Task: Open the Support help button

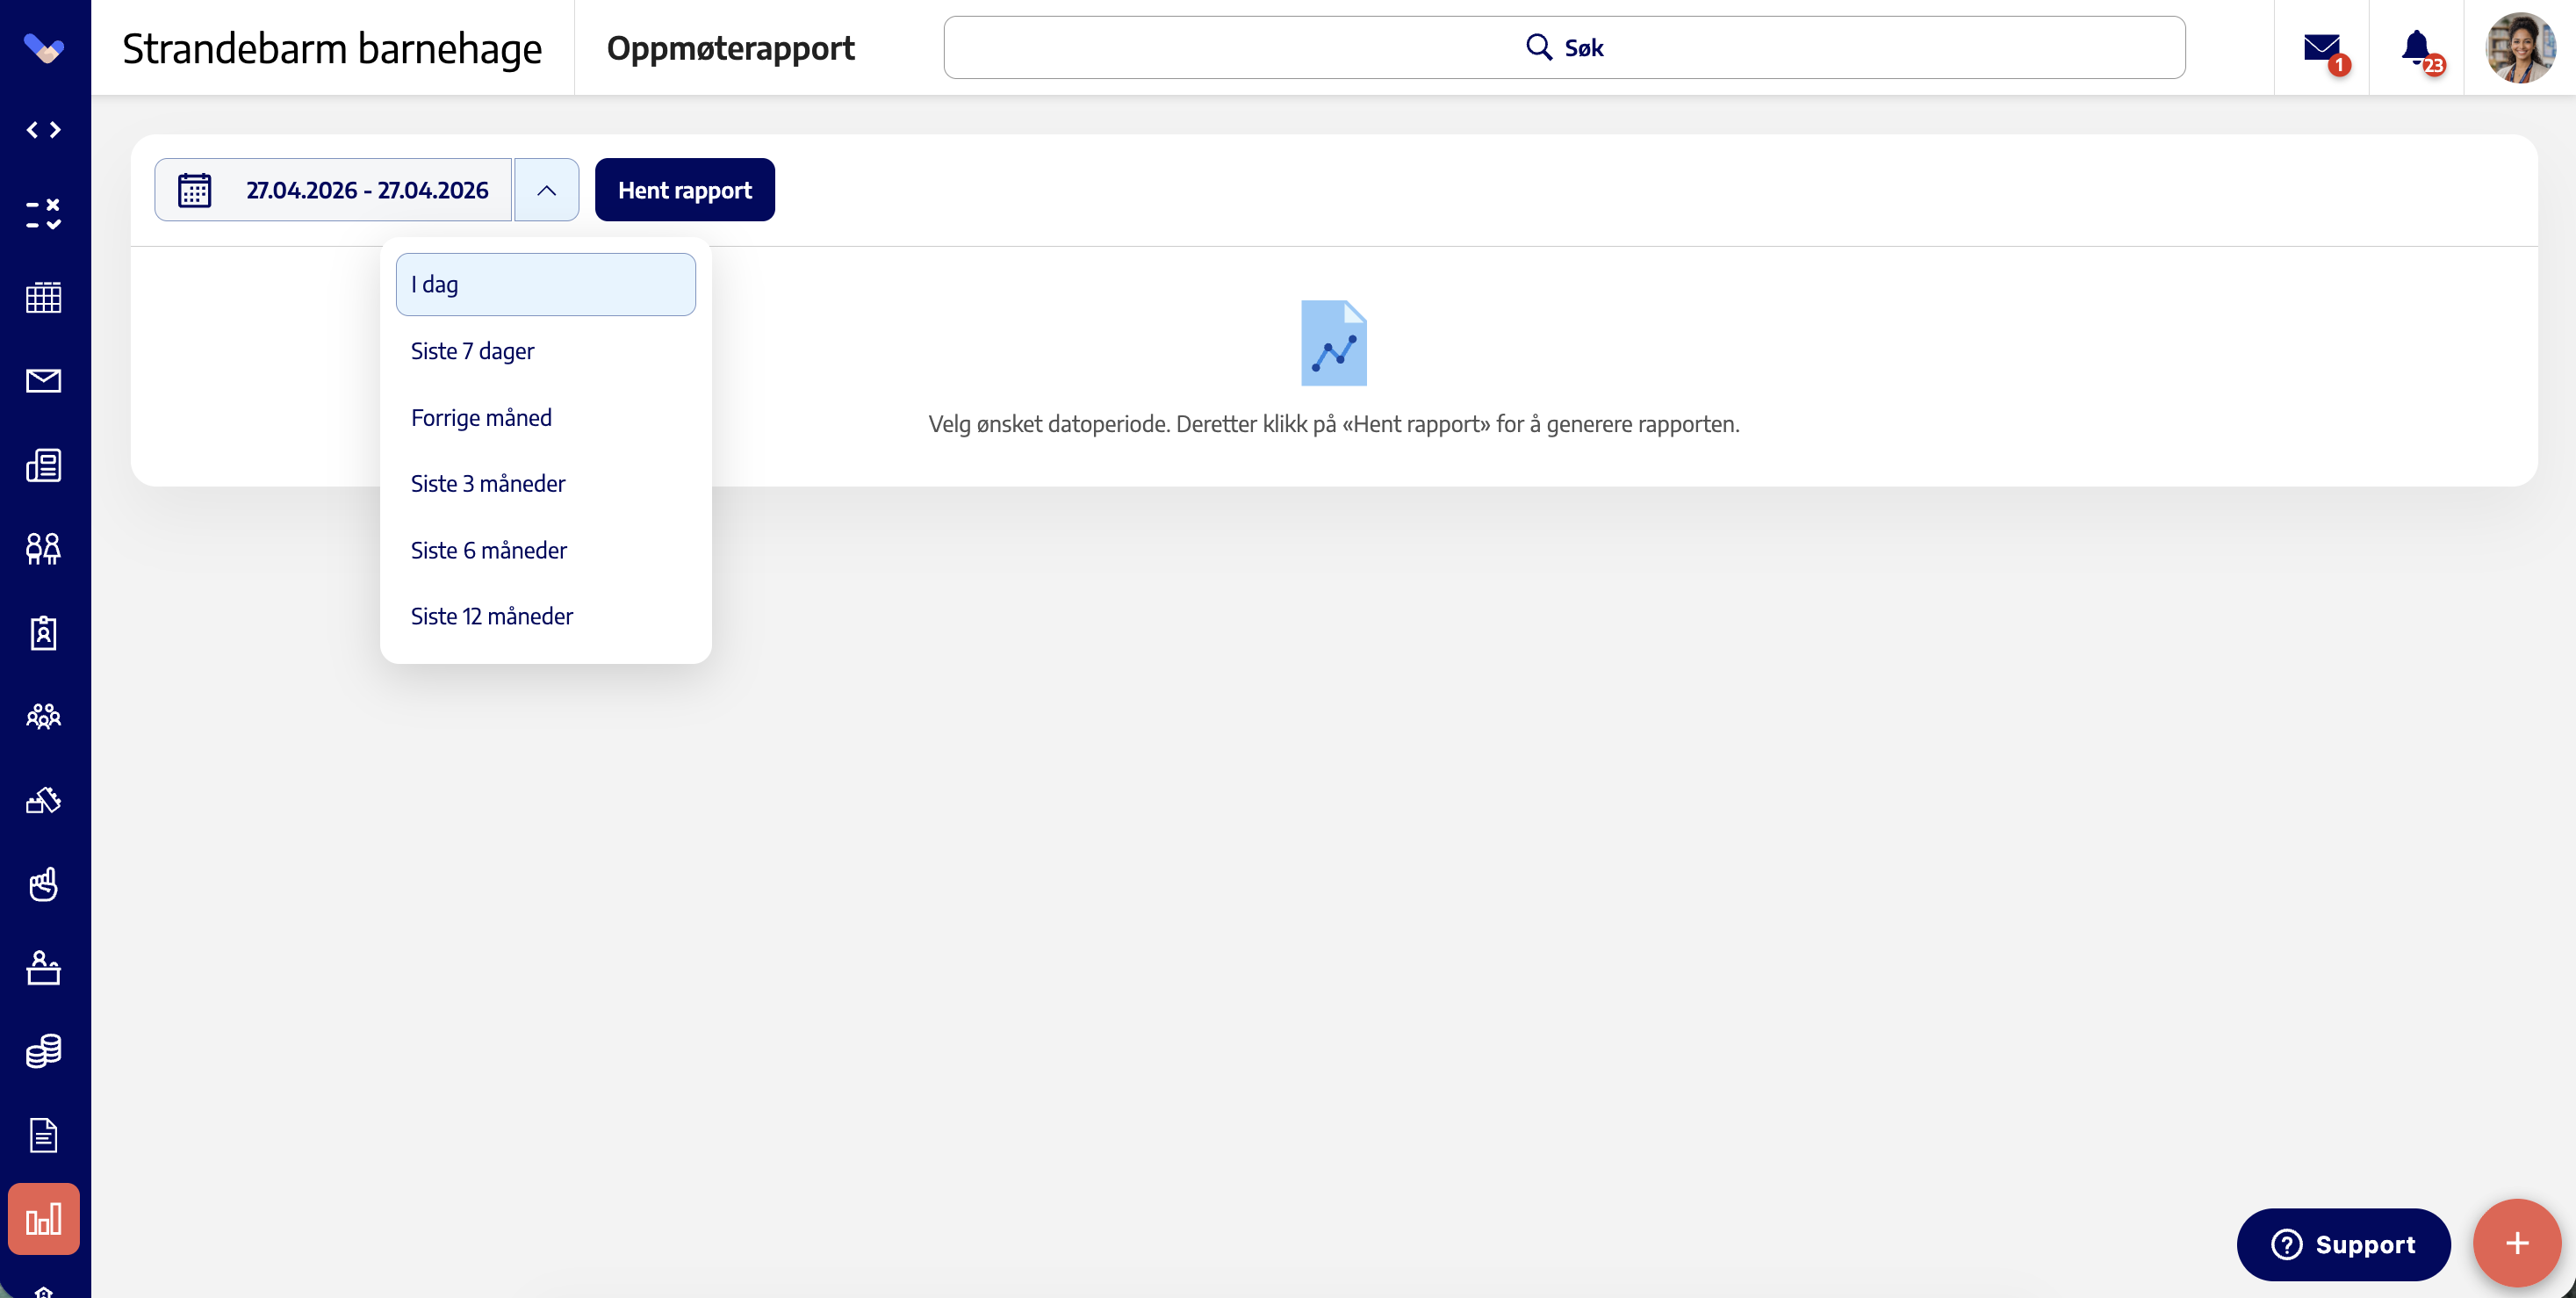Action: pos(2343,1245)
